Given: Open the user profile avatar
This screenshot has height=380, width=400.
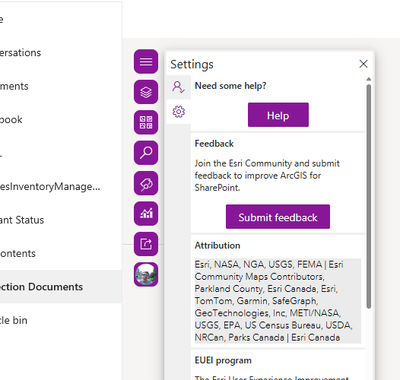Looking at the screenshot, I should (146, 274).
